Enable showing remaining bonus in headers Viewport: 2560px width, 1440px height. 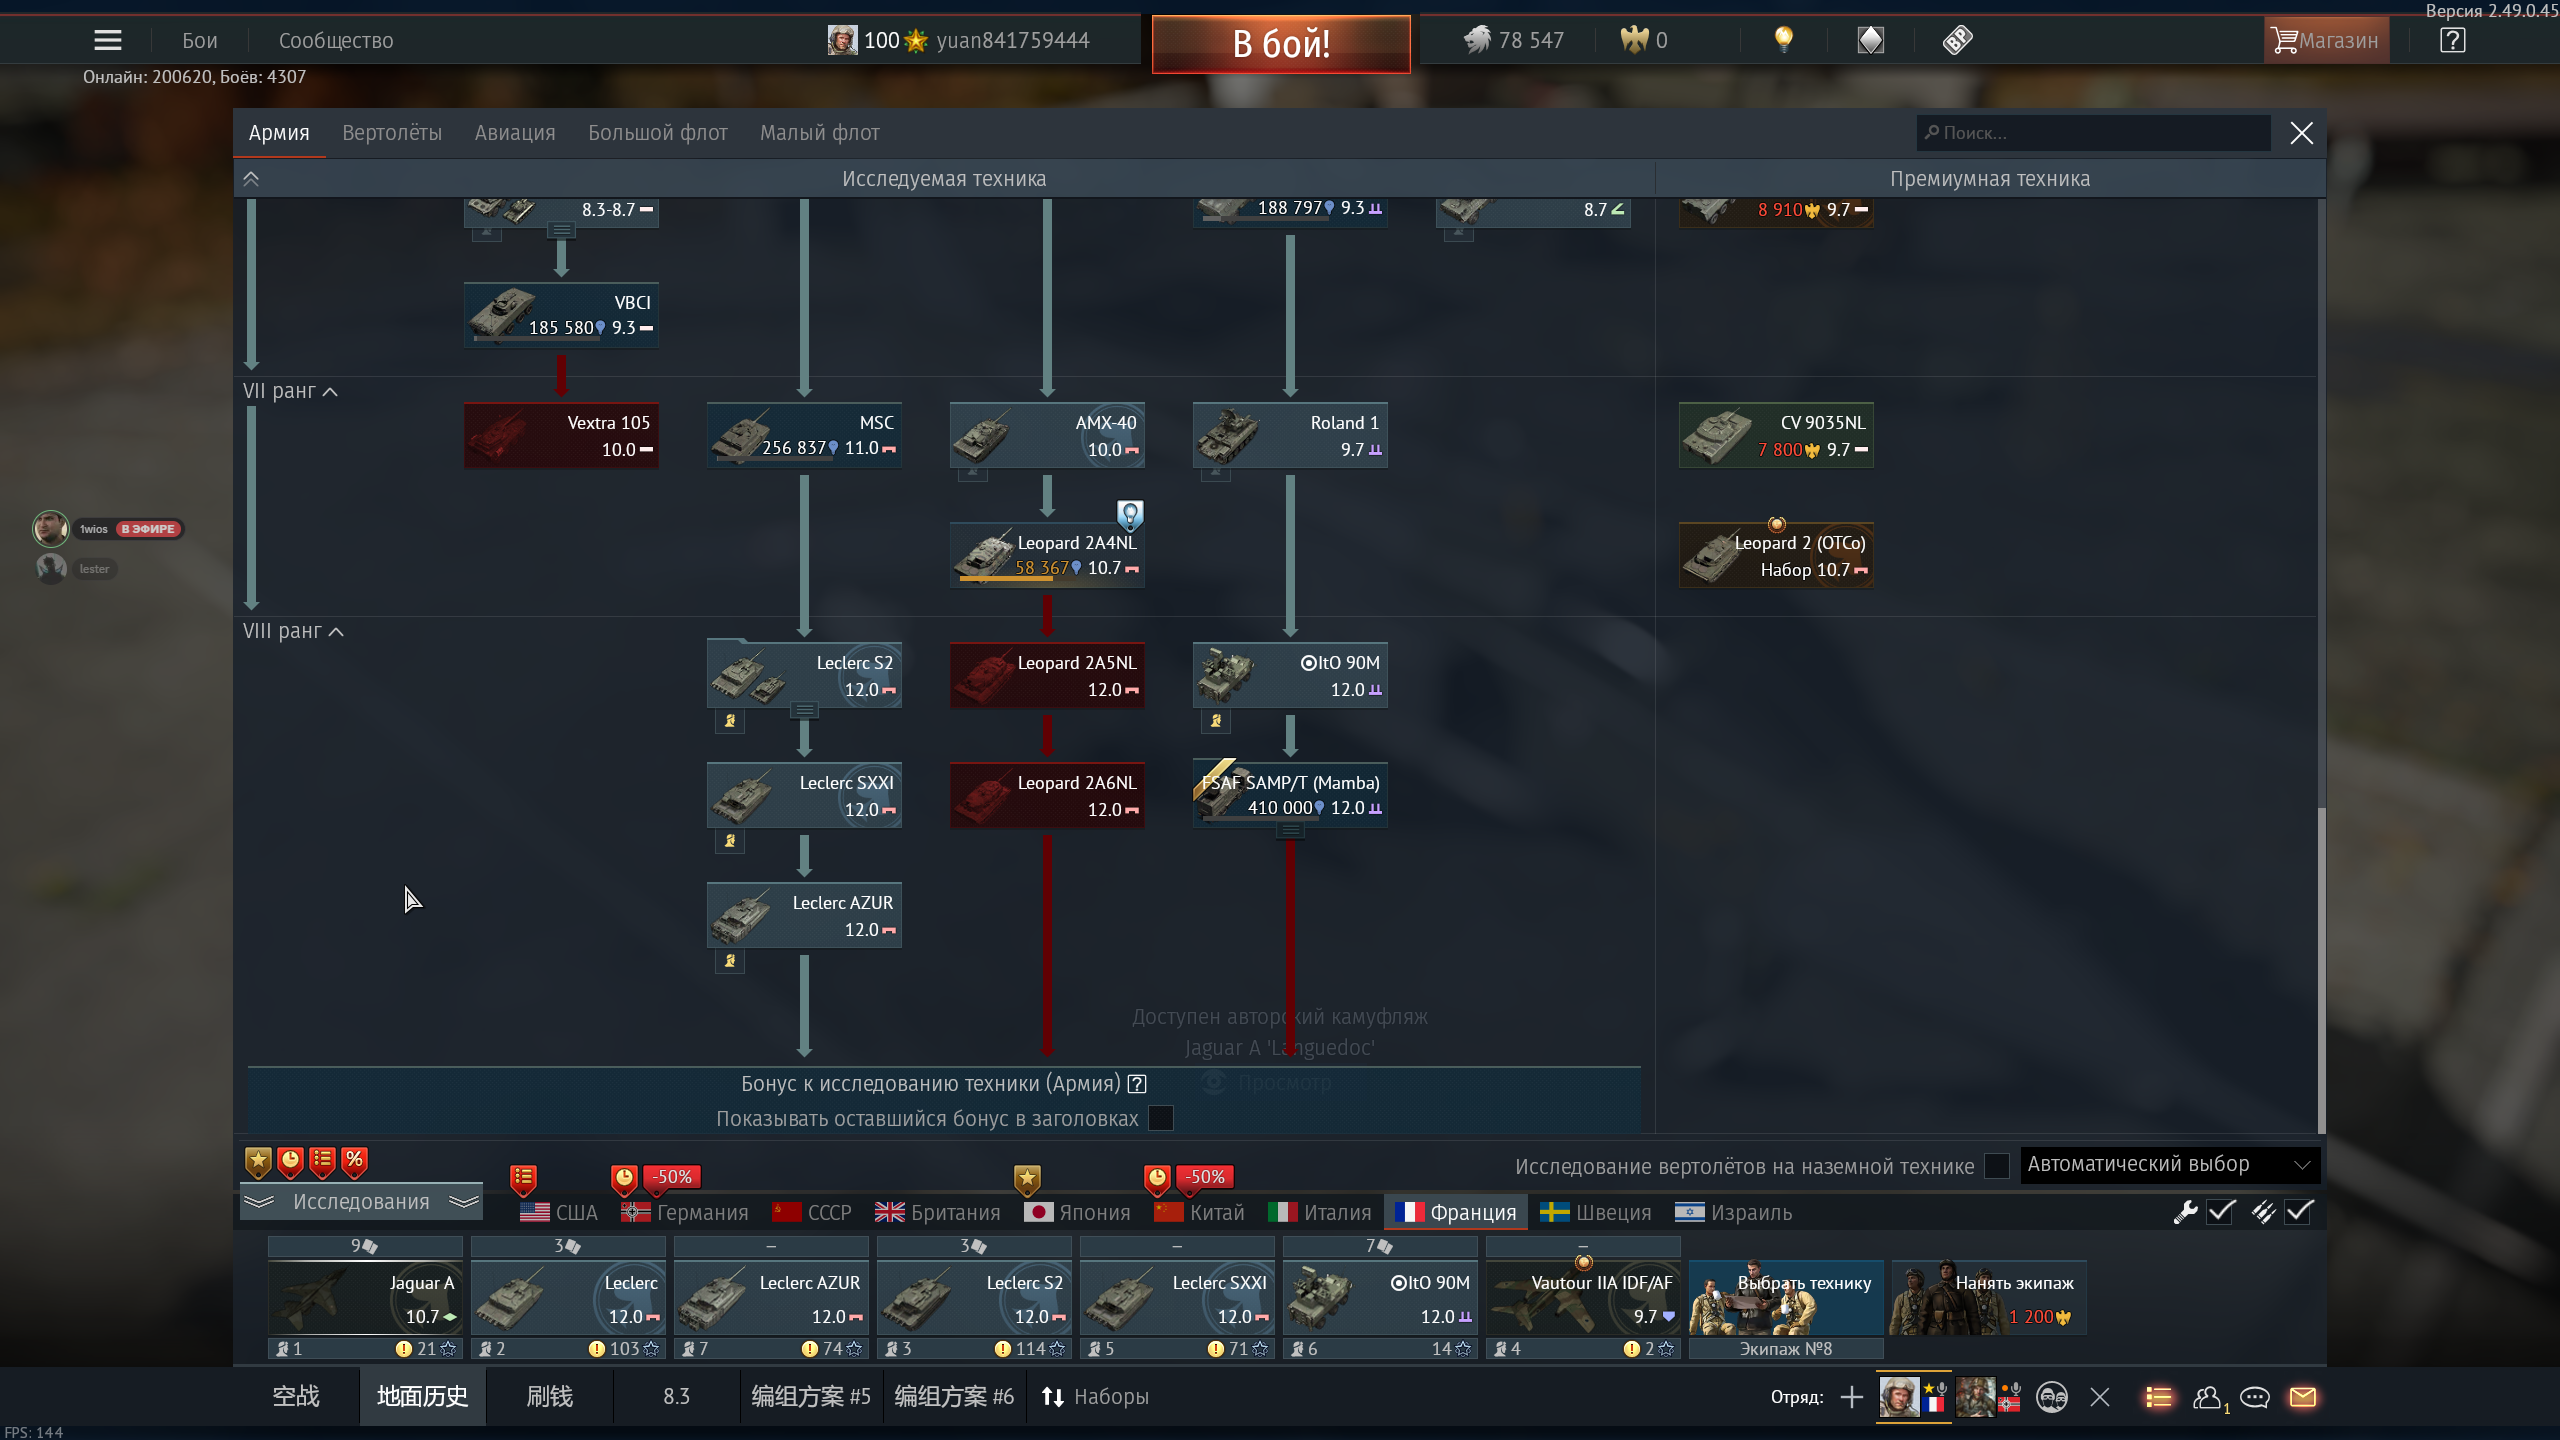(1161, 1118)
